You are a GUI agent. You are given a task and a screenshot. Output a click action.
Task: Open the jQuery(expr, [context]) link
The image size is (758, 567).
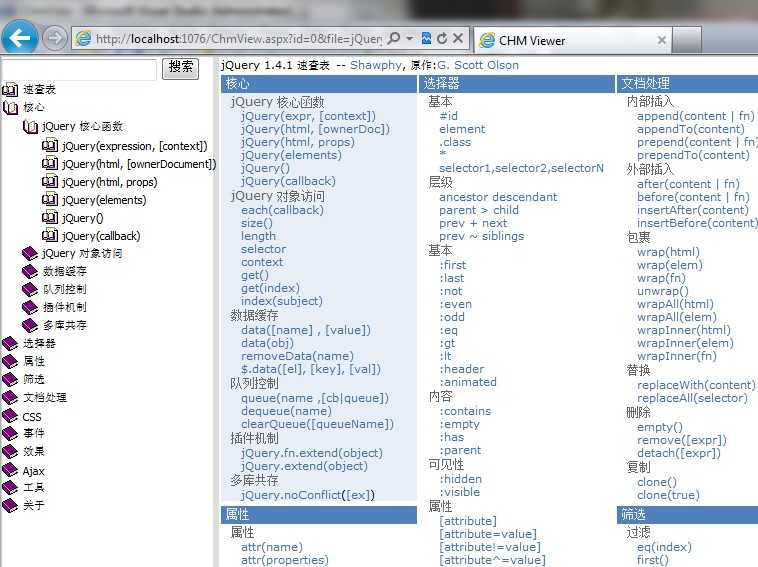[308, 116]
